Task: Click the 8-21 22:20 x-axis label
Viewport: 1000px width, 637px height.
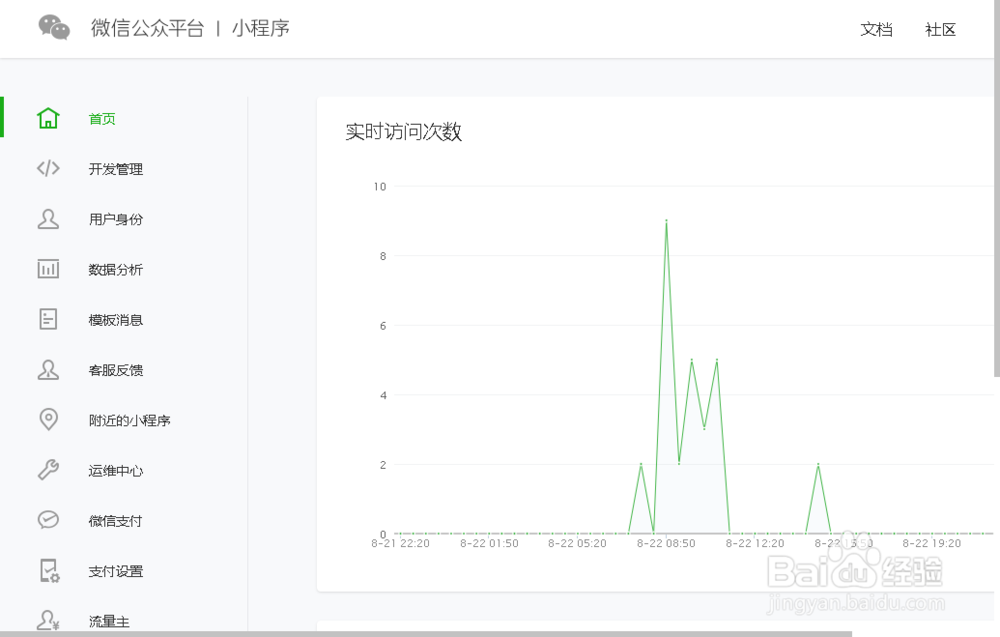Action: 401,543
